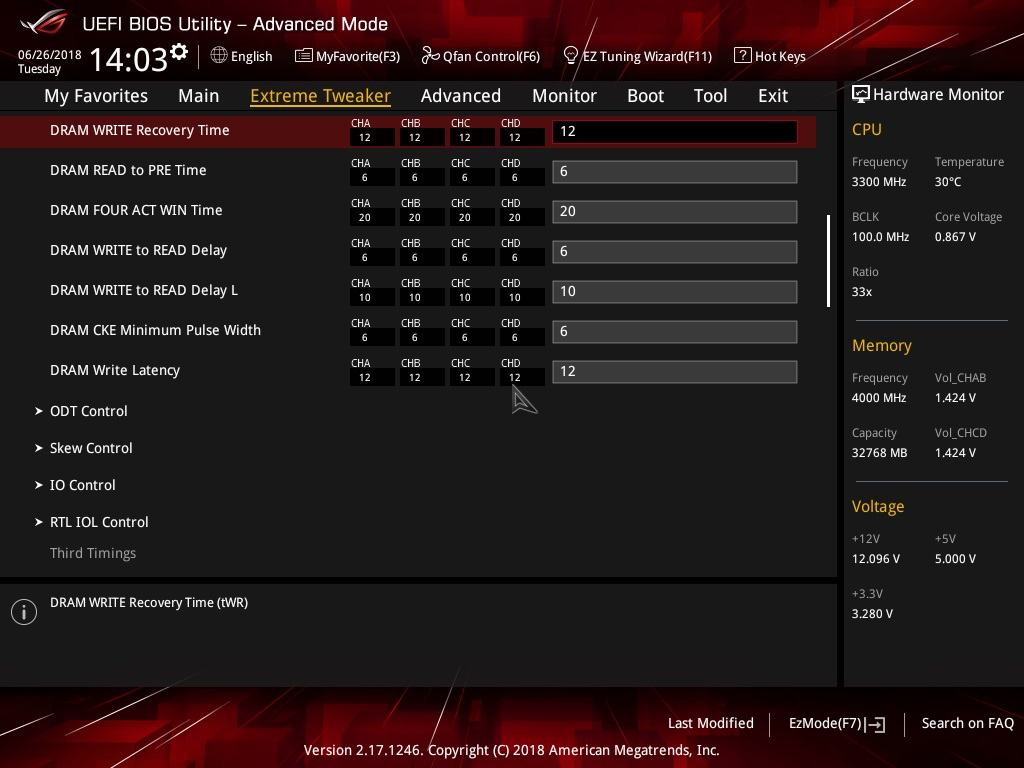Viewport: 1024px width, 768px height.
Task: Click the Hot Keys question mark icon
Action: [x=742, y=56]
